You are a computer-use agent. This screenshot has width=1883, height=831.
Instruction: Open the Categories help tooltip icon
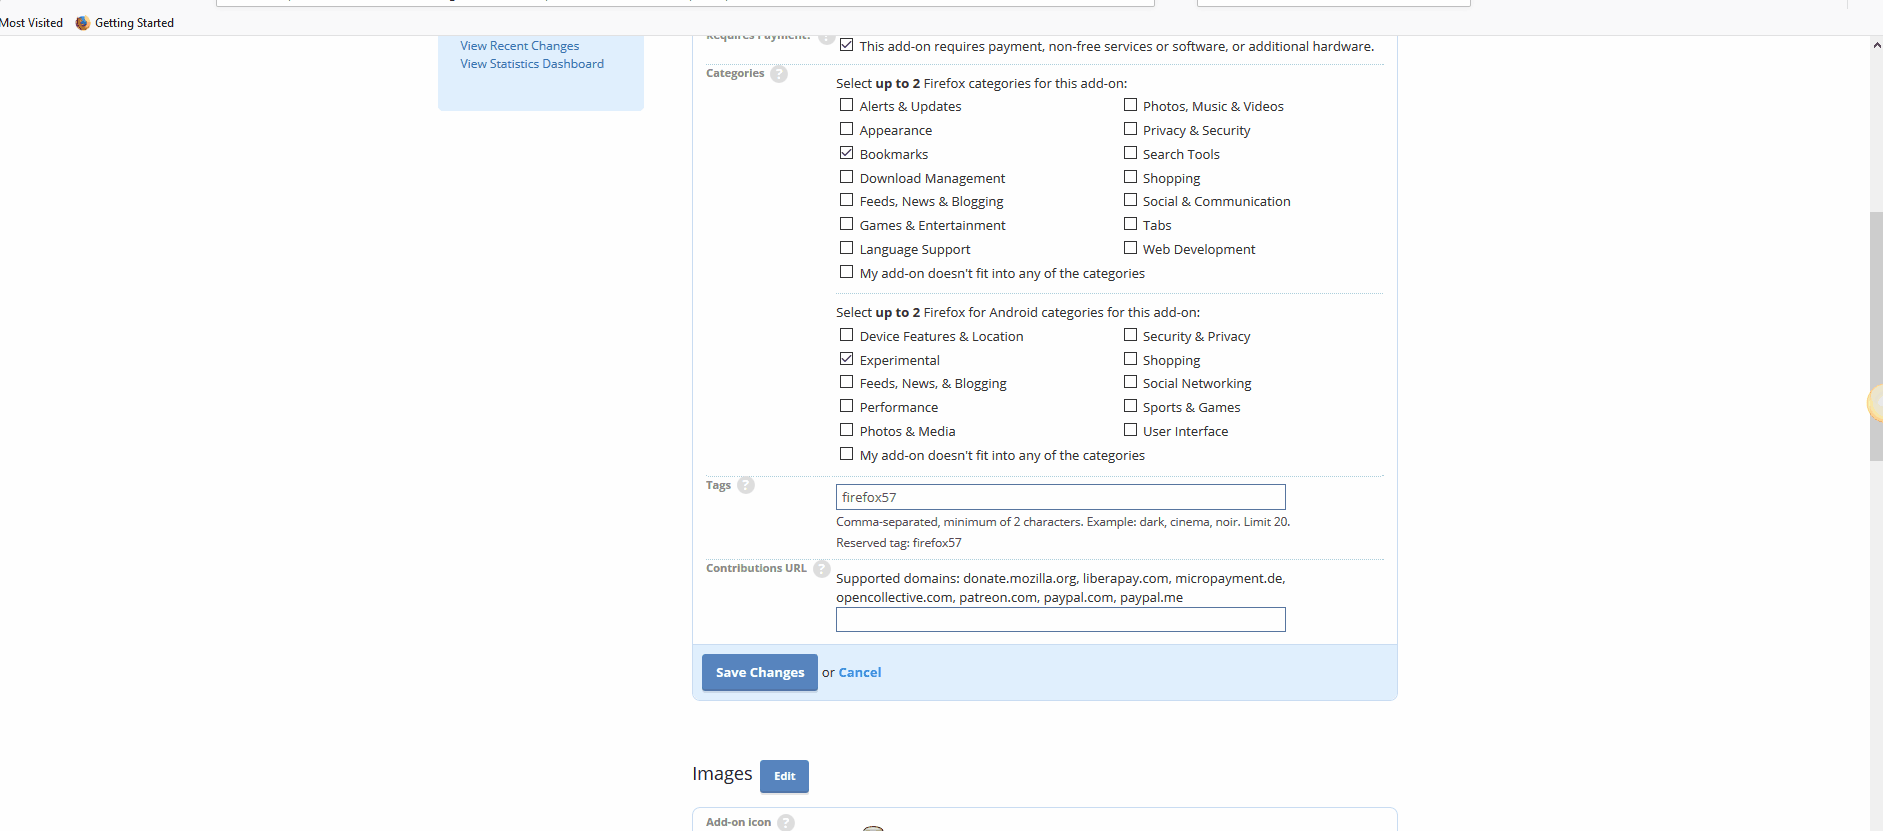pos(779,73)
